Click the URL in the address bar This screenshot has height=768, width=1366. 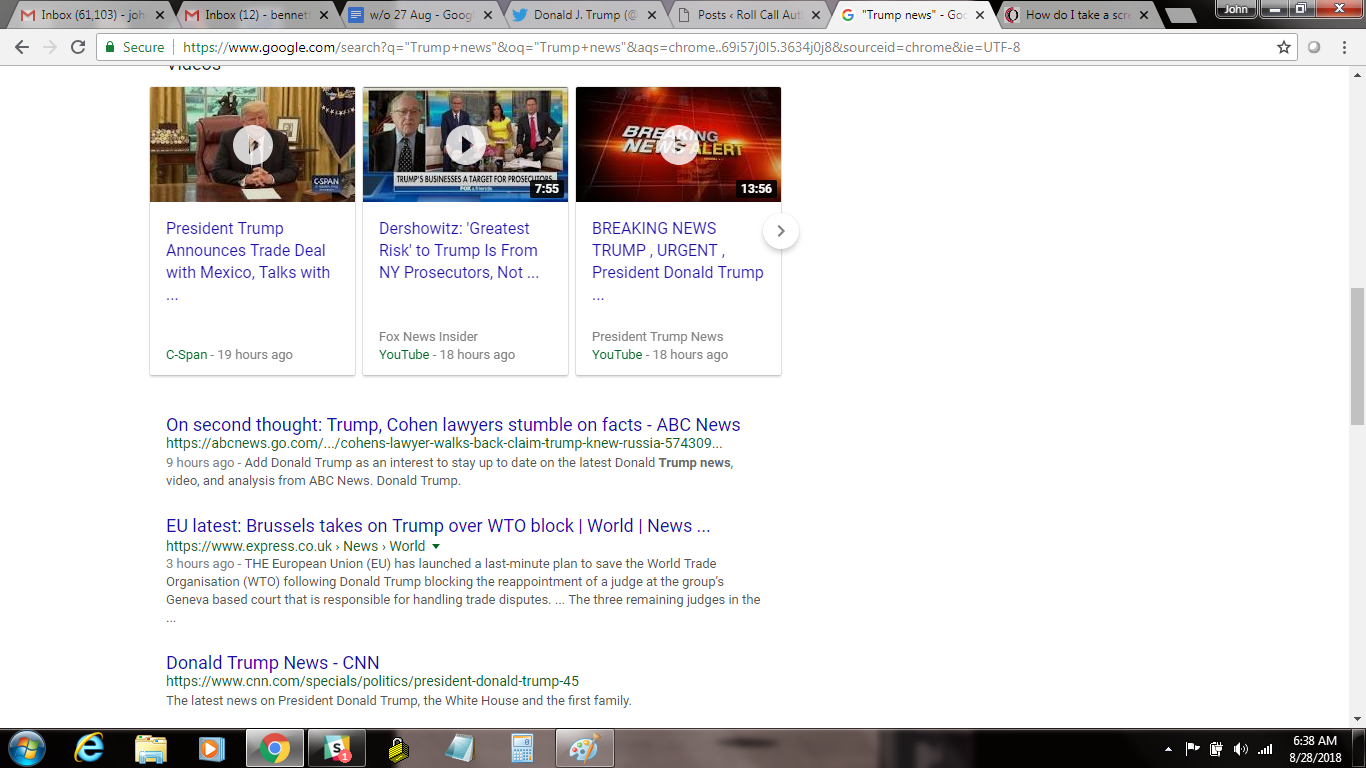pyautogui.click(x=601, y=47)
